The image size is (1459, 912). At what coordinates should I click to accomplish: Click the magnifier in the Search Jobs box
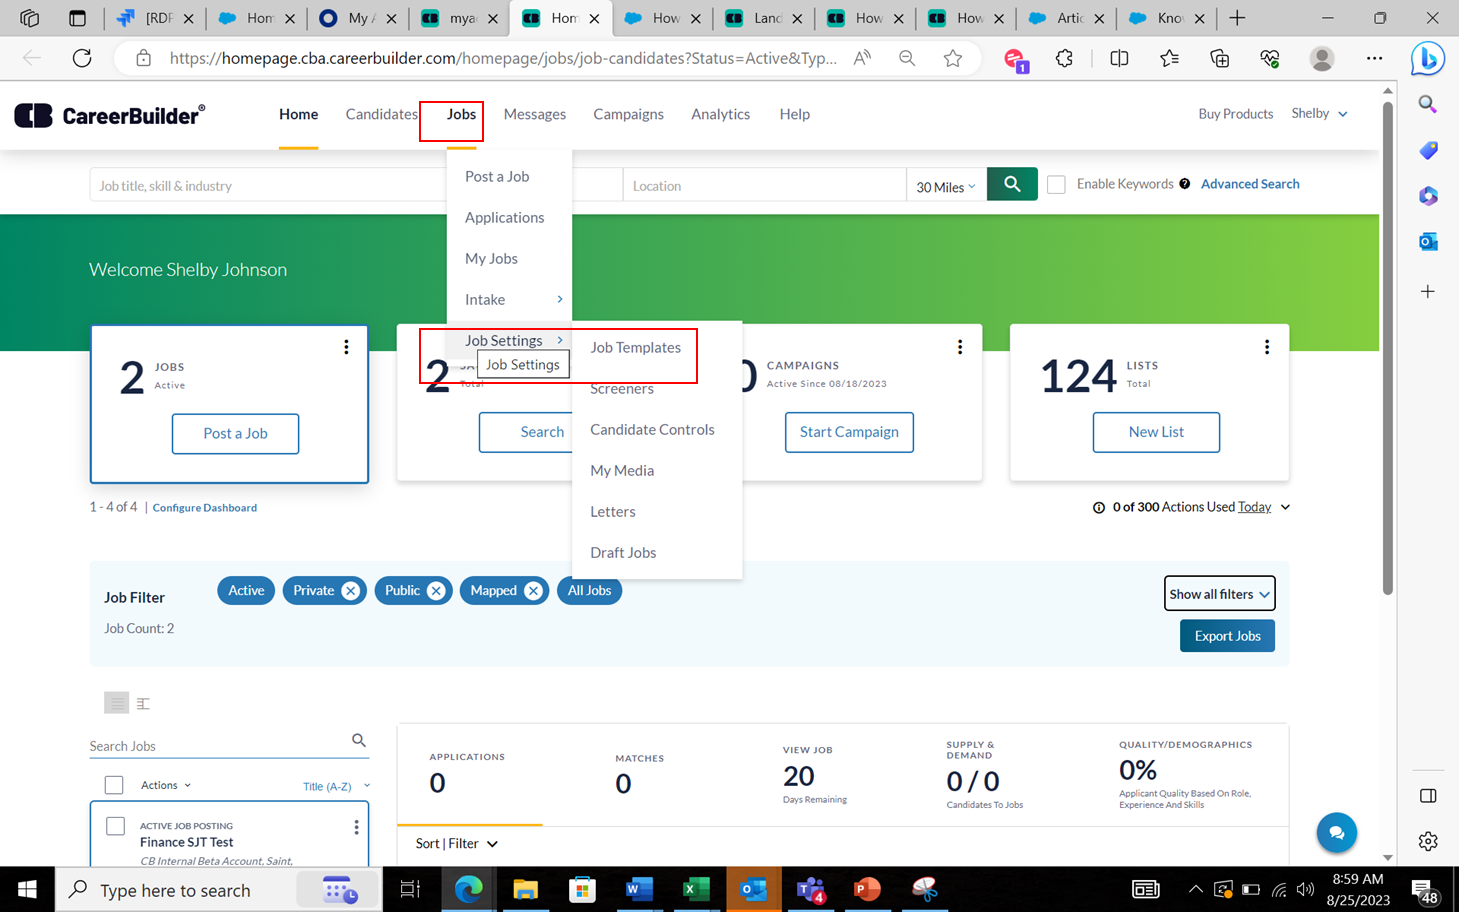[358, 740]
